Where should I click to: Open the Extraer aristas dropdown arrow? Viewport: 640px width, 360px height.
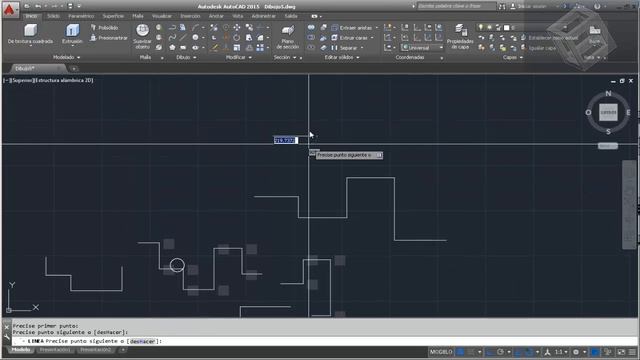pos(376,28)
